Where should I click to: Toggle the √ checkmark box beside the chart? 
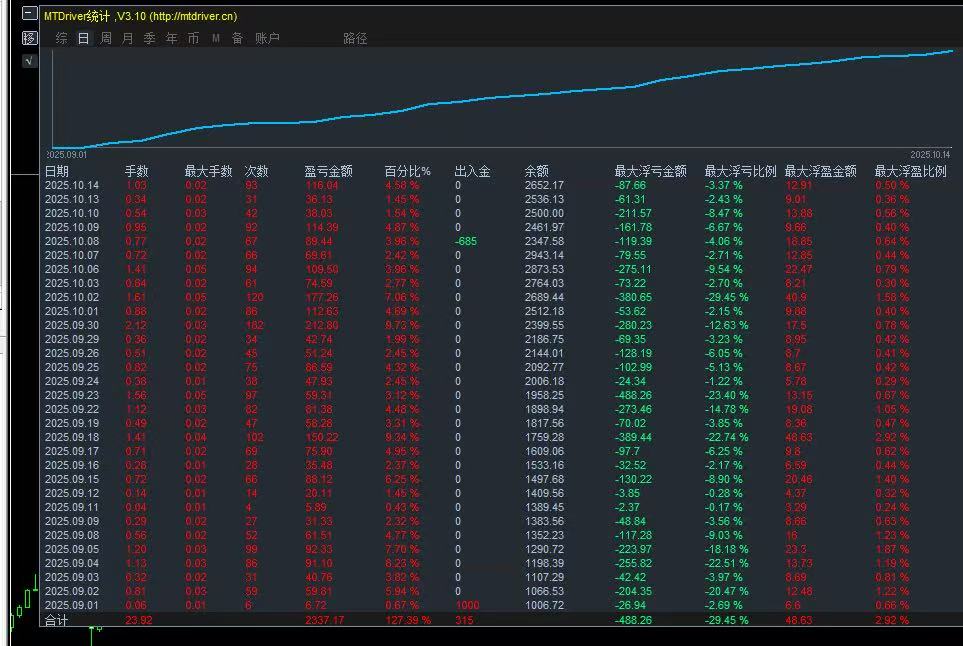[x=29, y=61]
